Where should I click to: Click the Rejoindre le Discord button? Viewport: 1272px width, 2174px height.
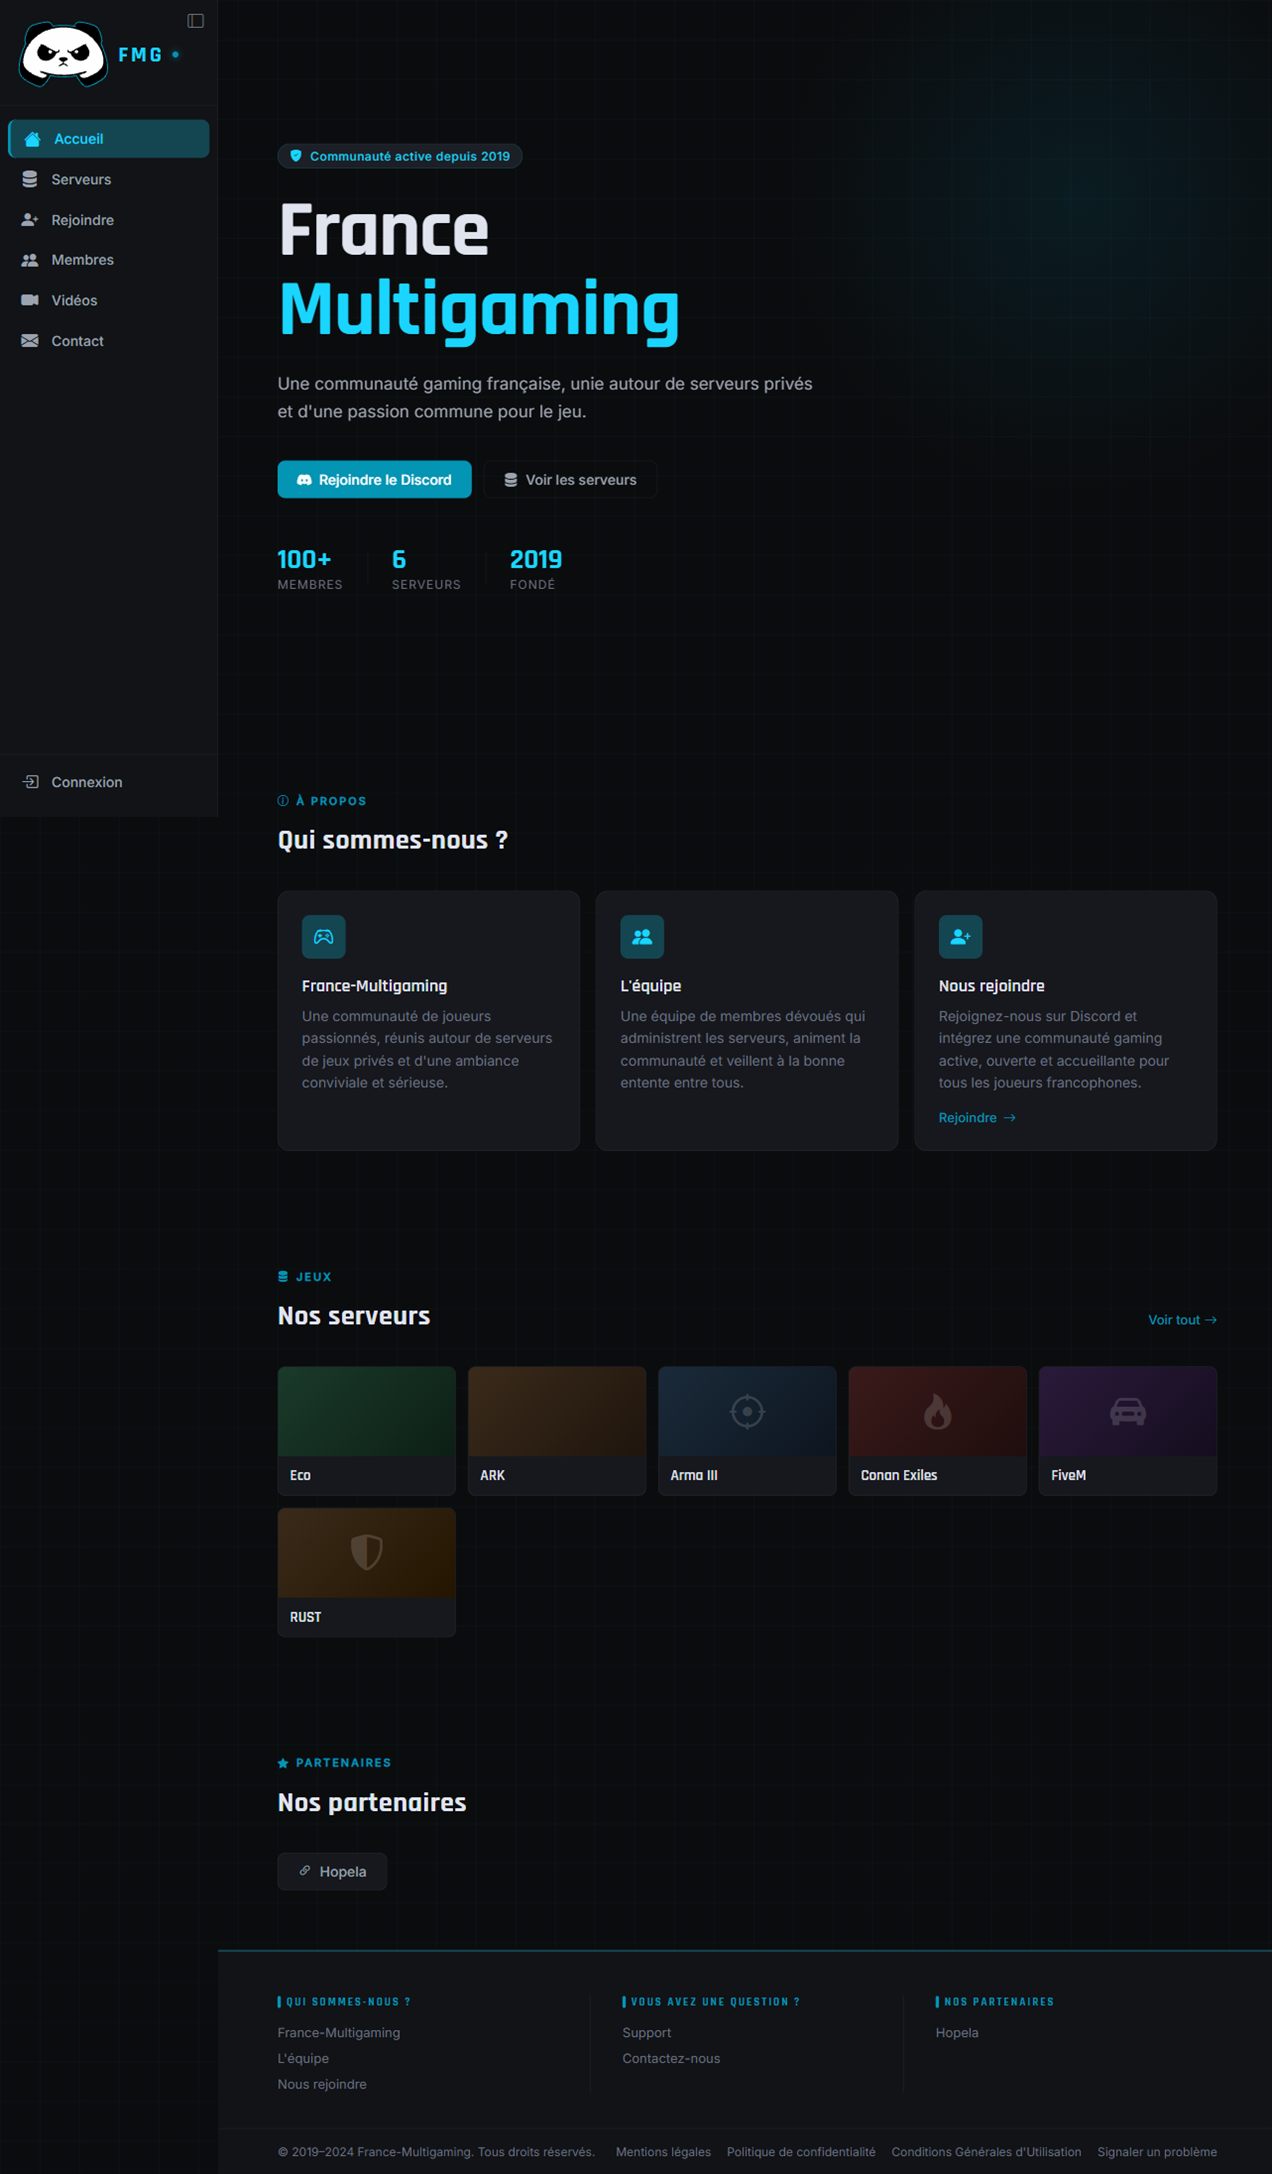click(x=374, y=480)
